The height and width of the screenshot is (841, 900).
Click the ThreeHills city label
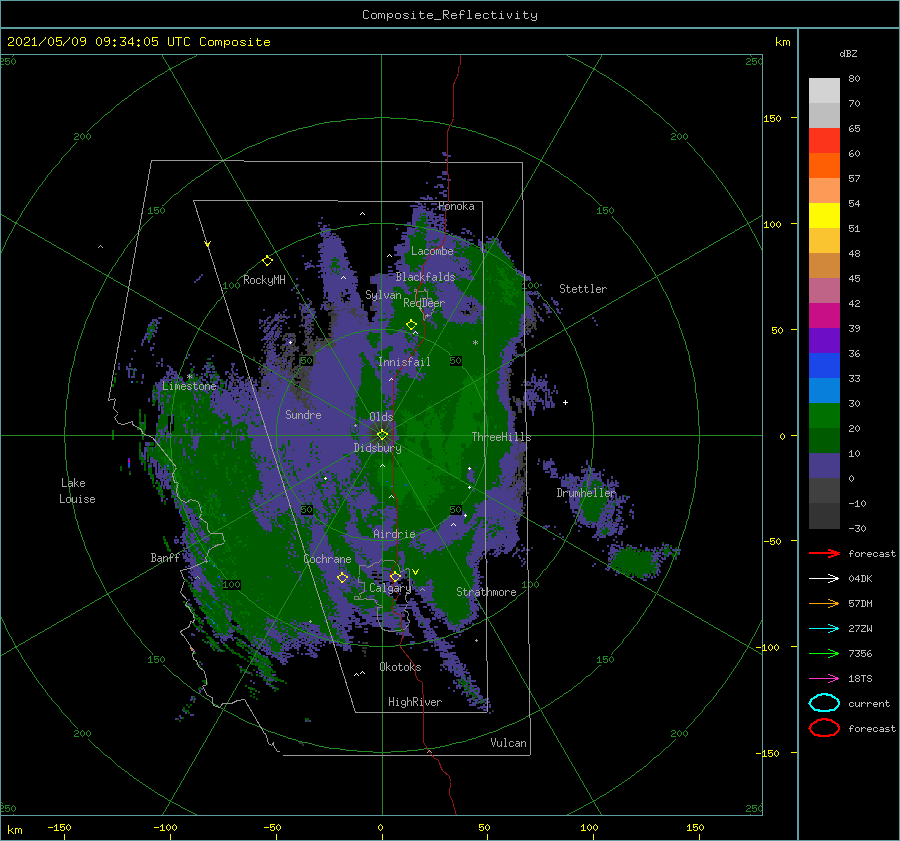[502, 437]
